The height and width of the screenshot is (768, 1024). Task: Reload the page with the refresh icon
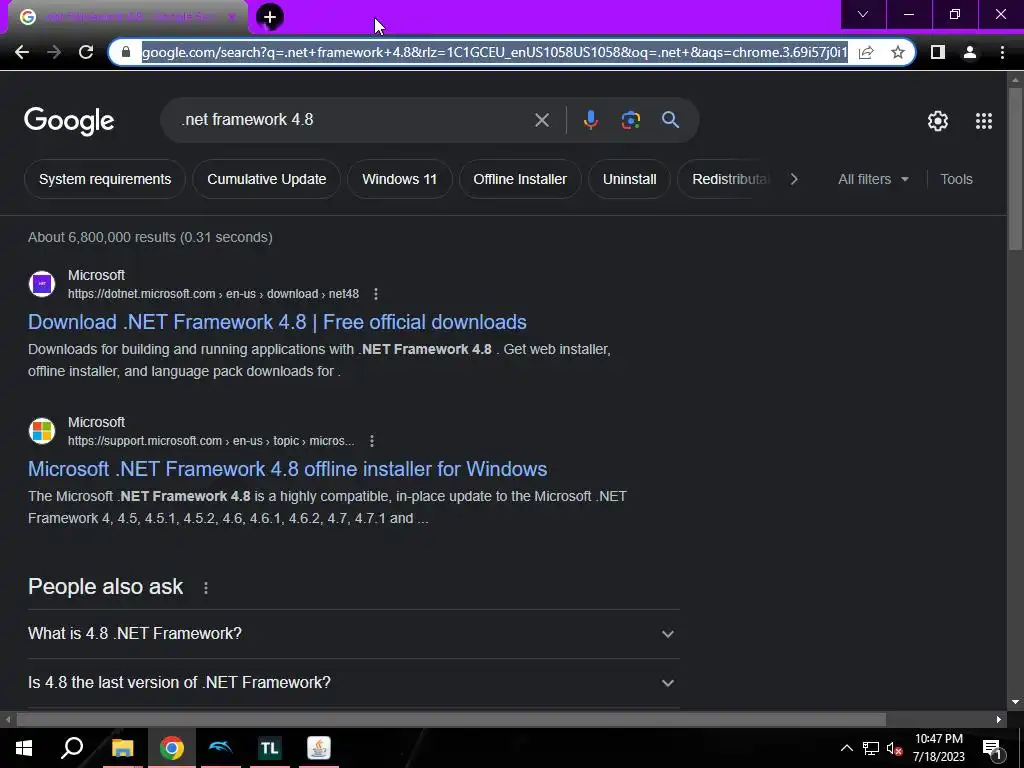point(86,52)
